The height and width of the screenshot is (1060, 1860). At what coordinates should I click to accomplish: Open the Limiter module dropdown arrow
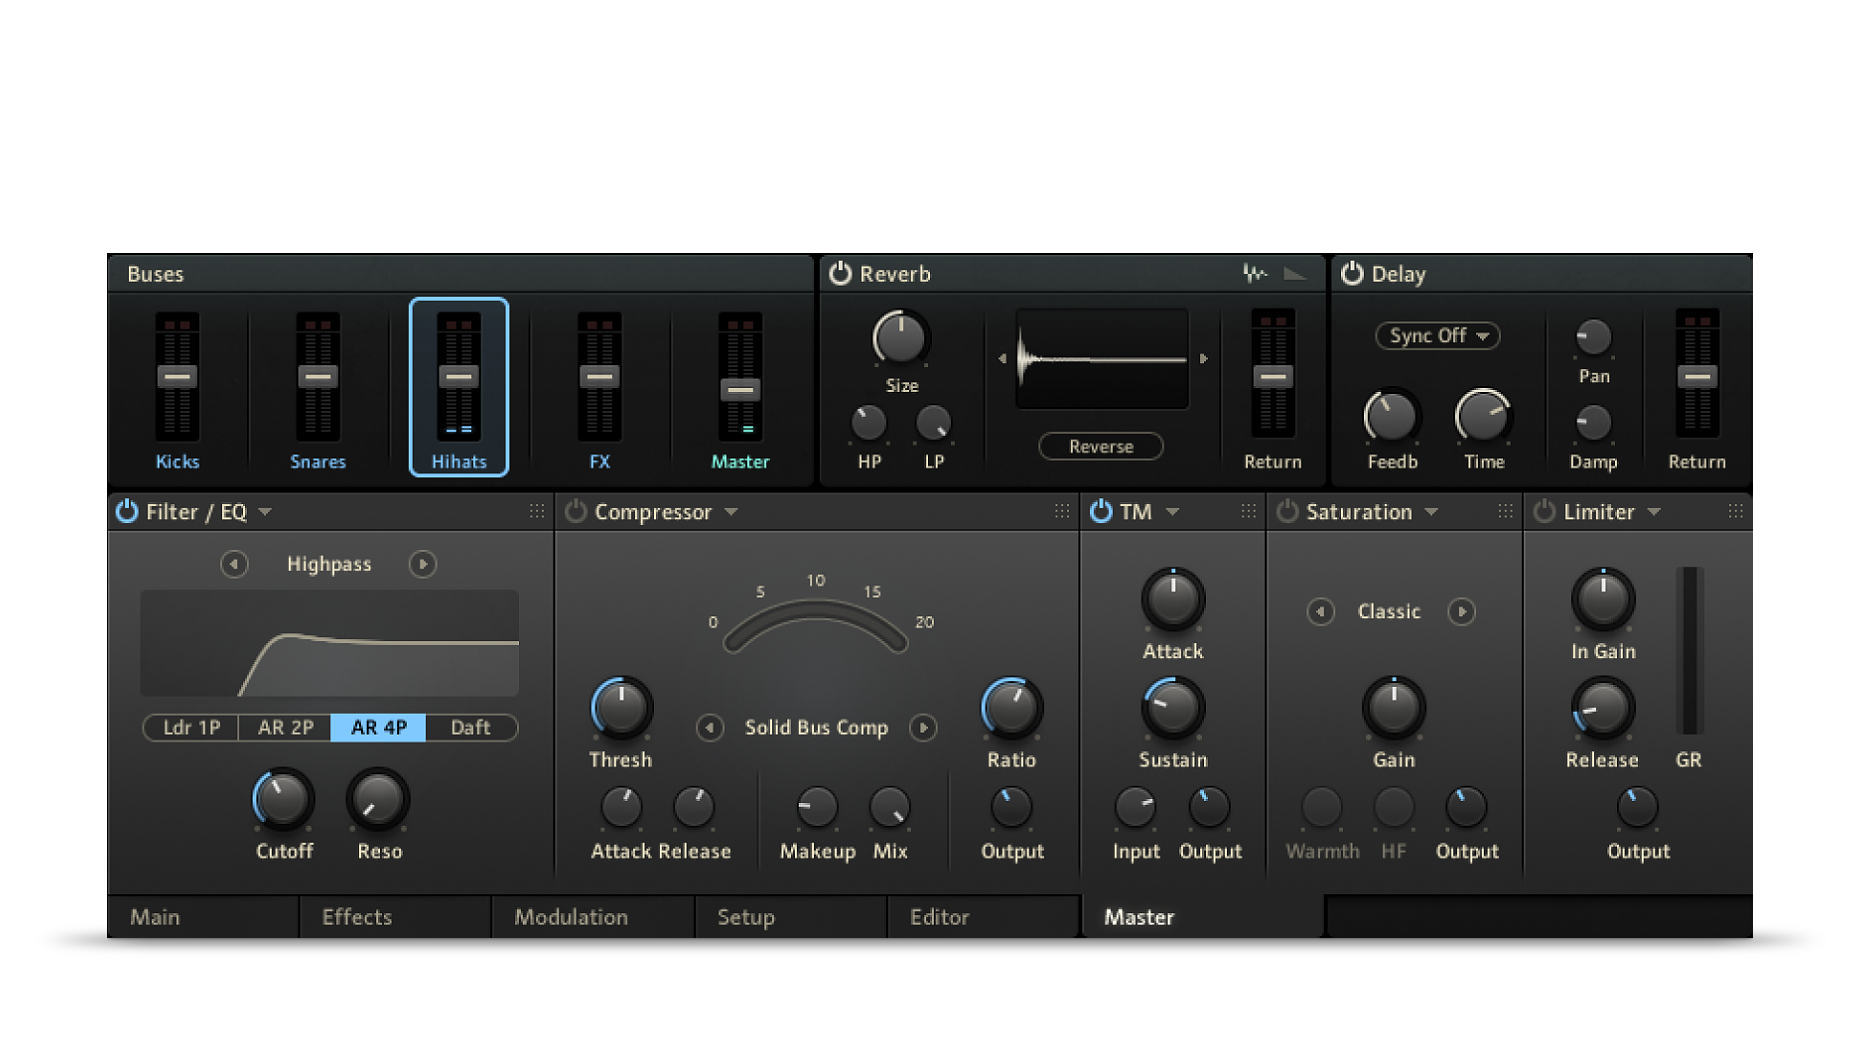1654,512
